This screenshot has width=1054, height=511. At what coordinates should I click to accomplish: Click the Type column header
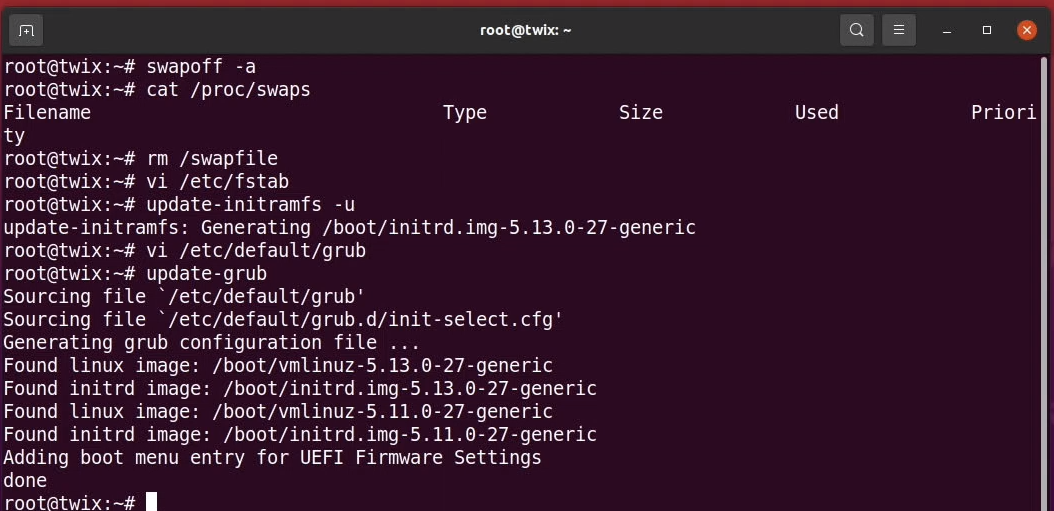464,113
